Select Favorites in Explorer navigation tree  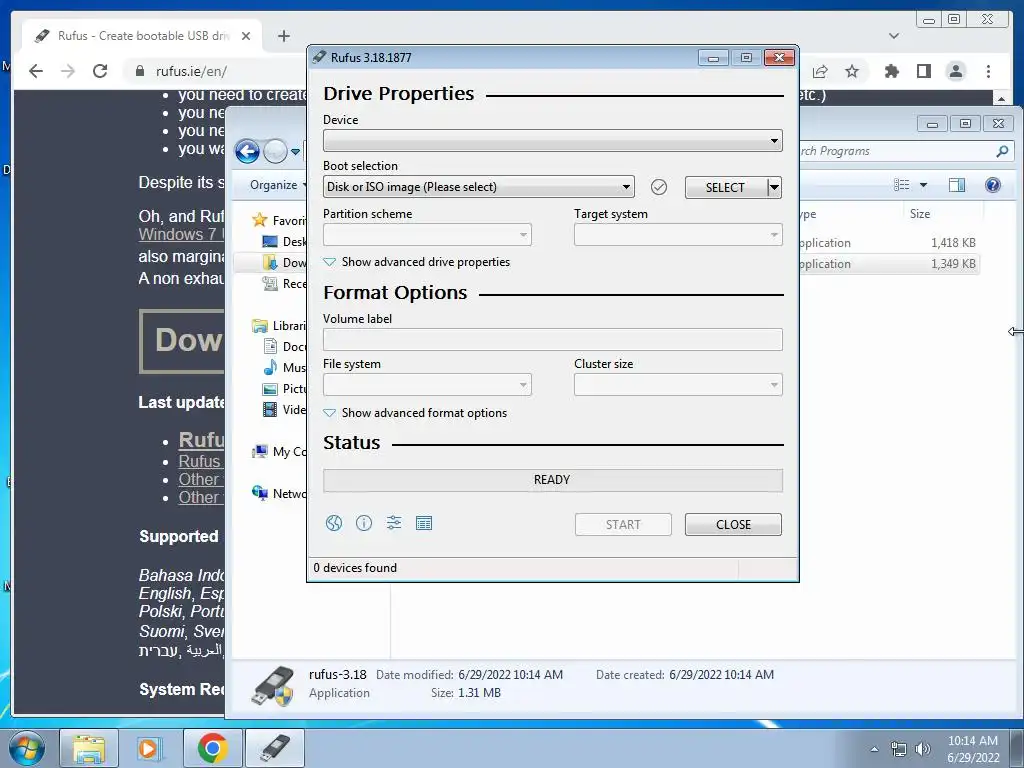click(280, 220)
